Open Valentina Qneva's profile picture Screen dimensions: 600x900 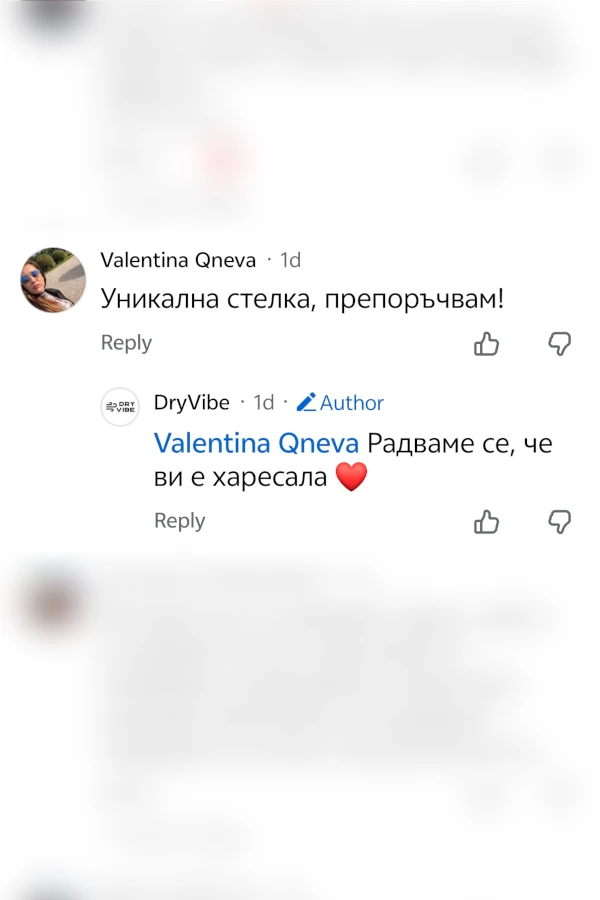coord(53,280)
